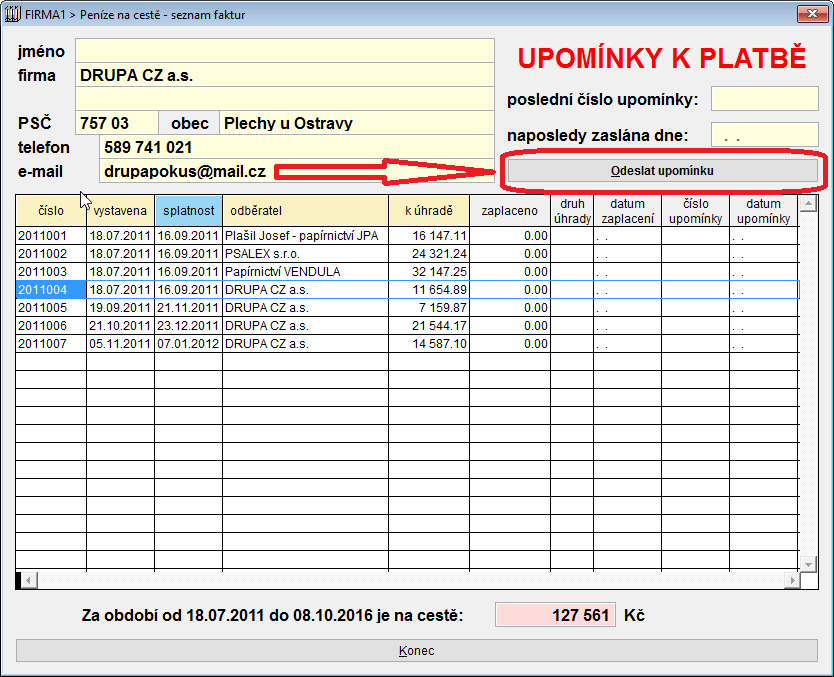Click the total amount field showing 127 561

(555, 615)
